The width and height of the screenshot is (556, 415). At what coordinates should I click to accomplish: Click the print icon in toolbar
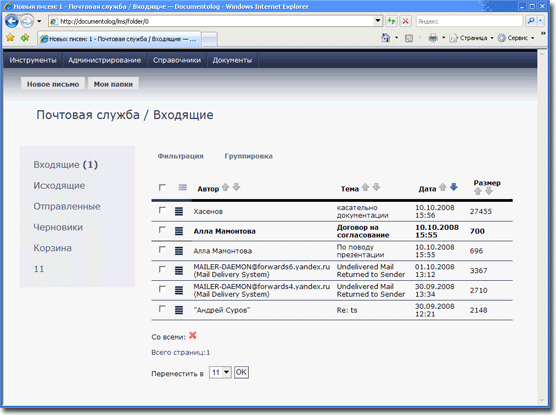click(433, 38)
